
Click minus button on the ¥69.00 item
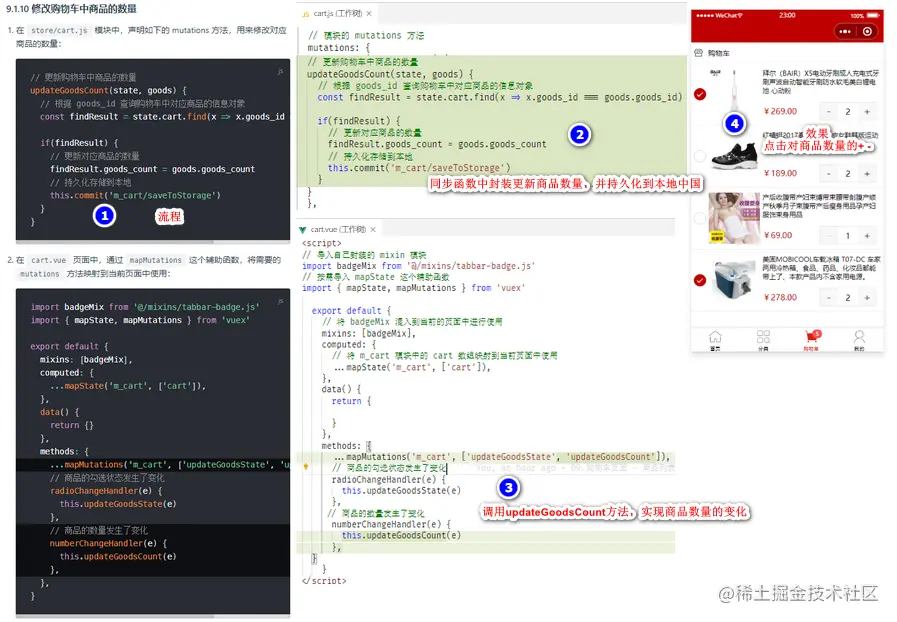[828, 236]
